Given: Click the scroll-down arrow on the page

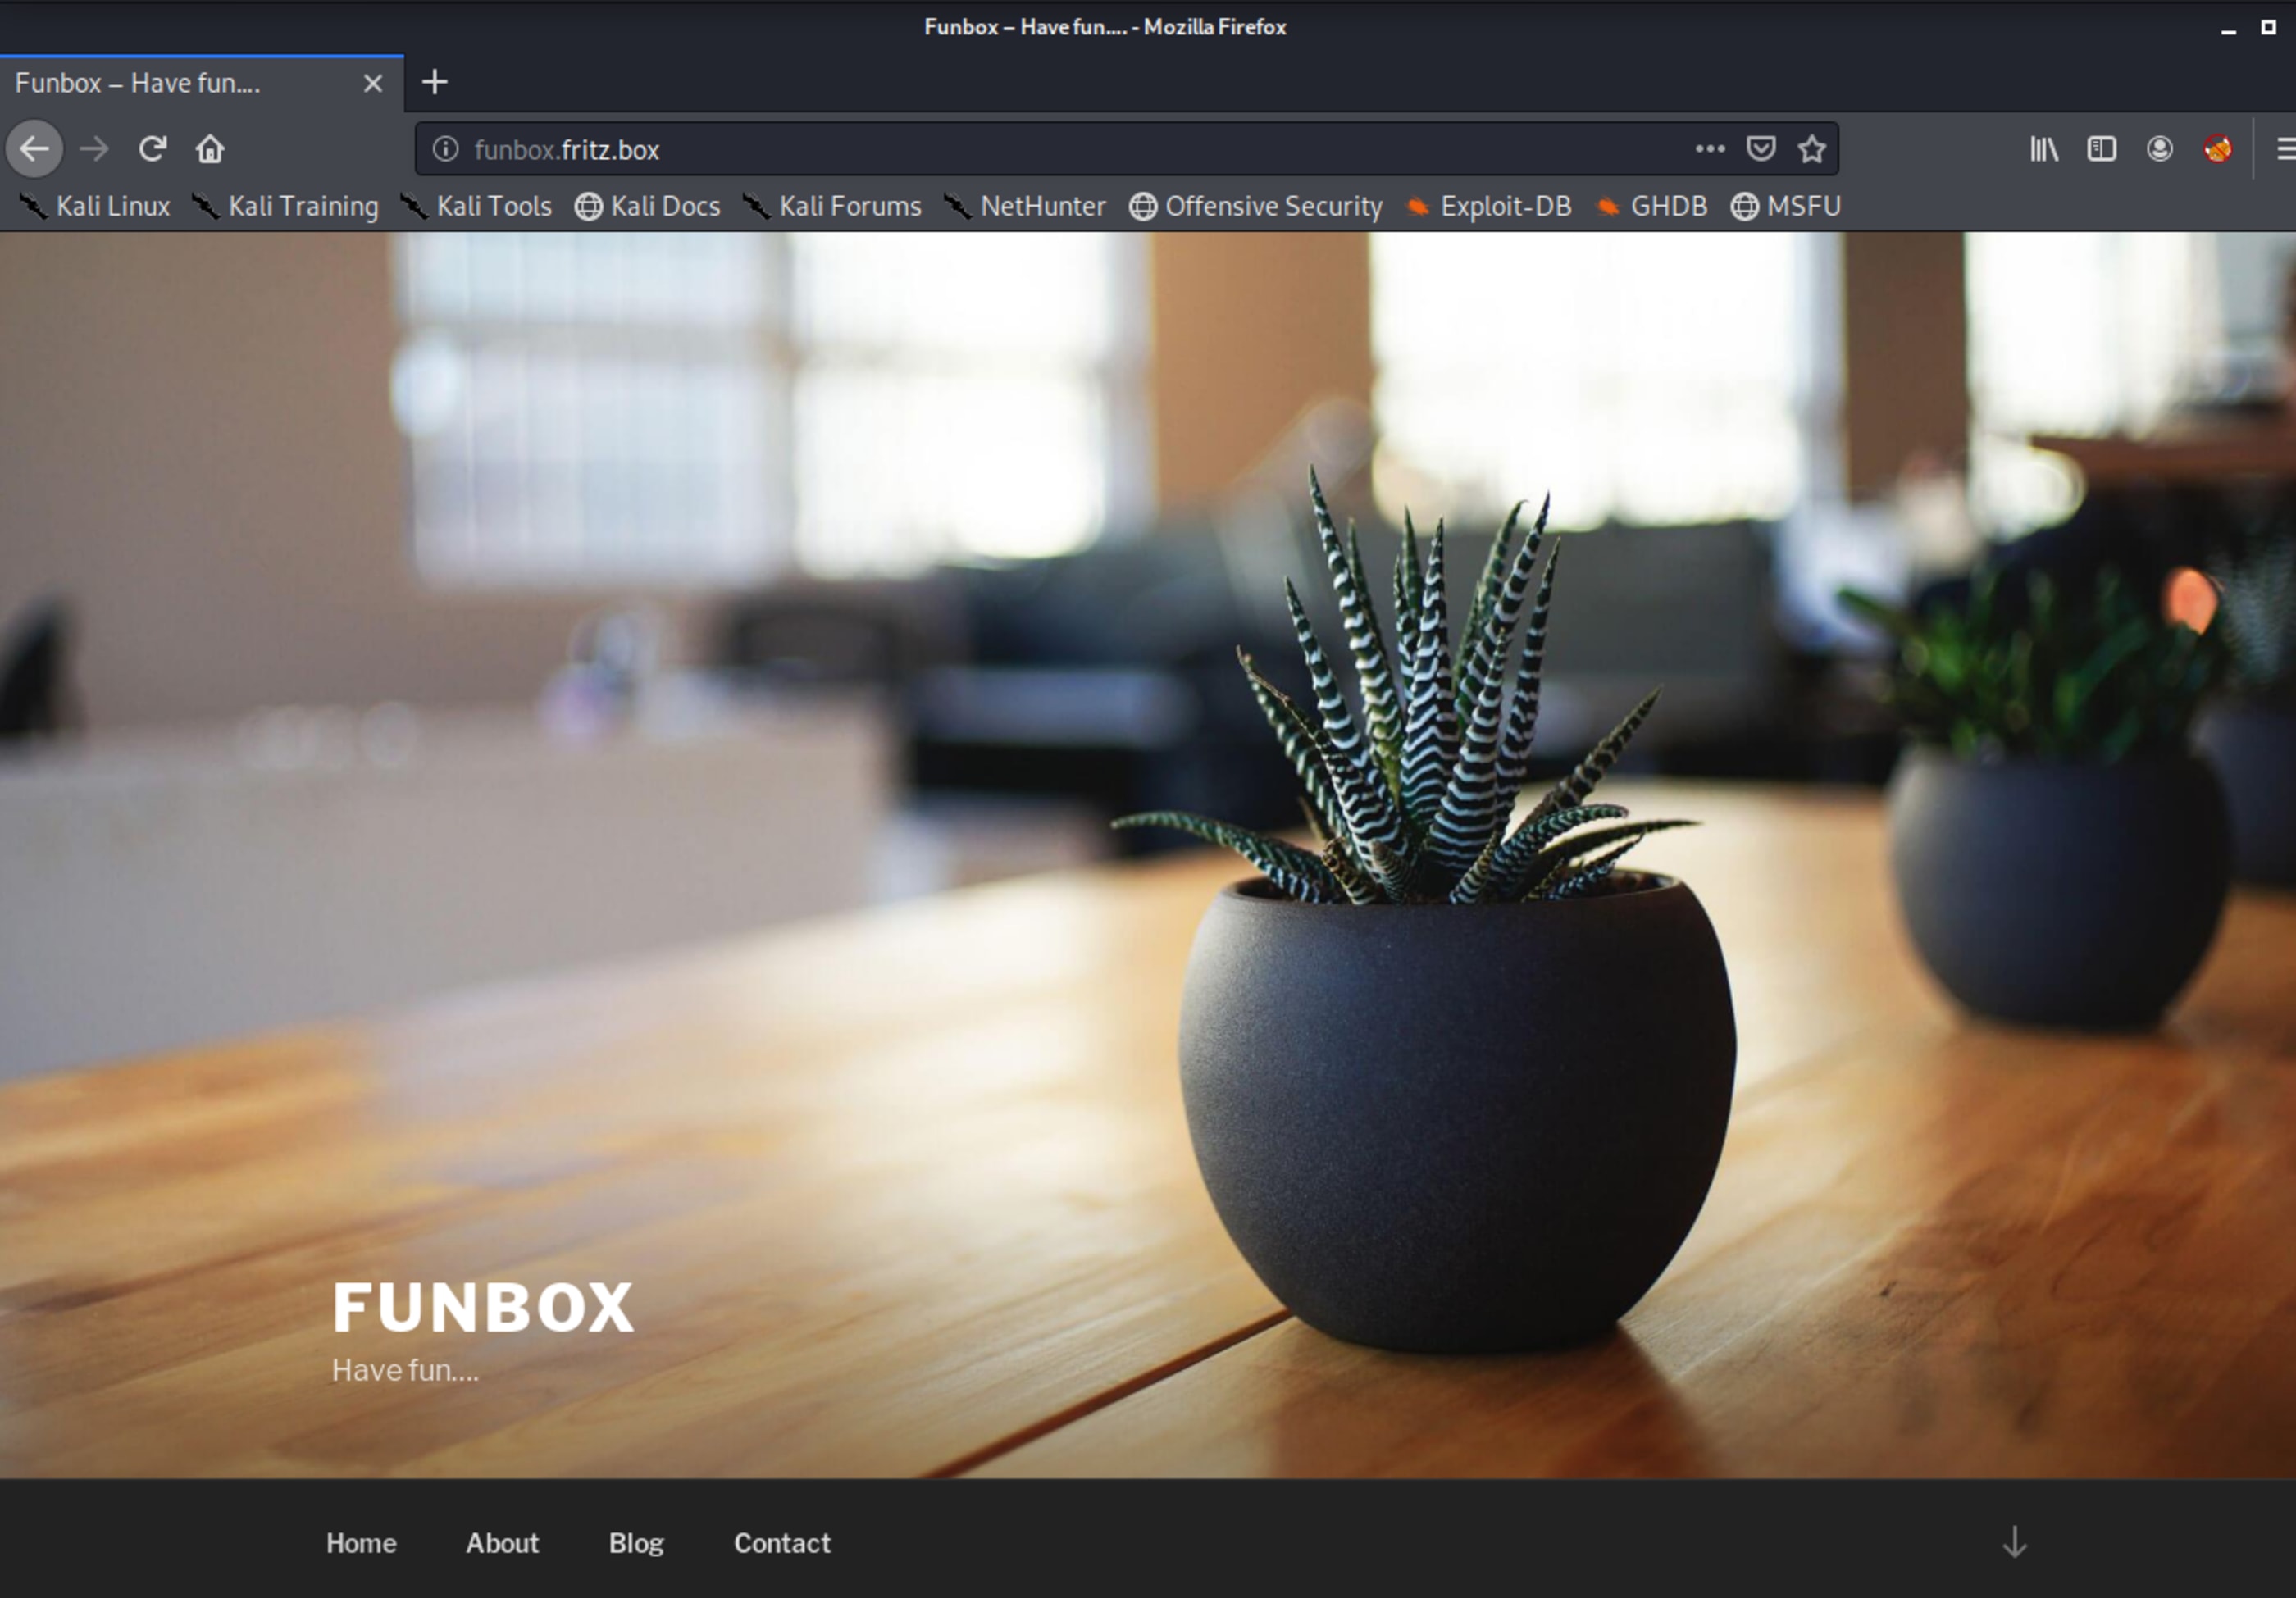Looking at the screenshot, I should (2014, 1541).
